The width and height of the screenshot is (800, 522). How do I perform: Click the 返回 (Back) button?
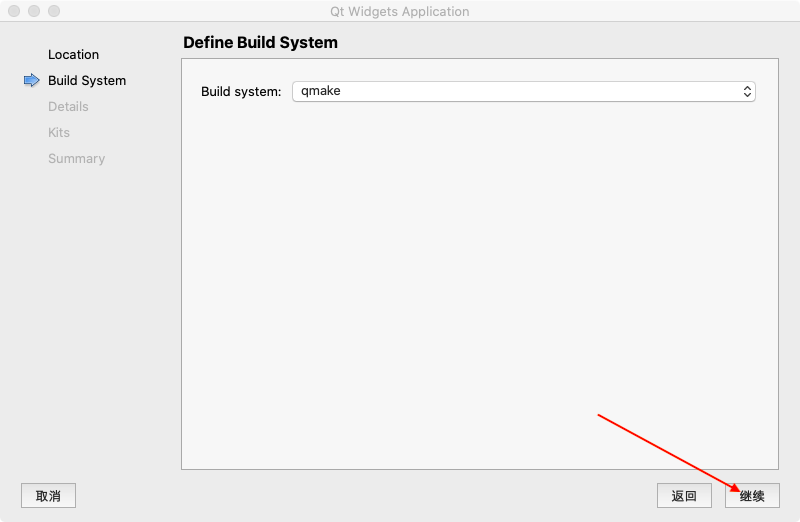(x=684, y=495)
